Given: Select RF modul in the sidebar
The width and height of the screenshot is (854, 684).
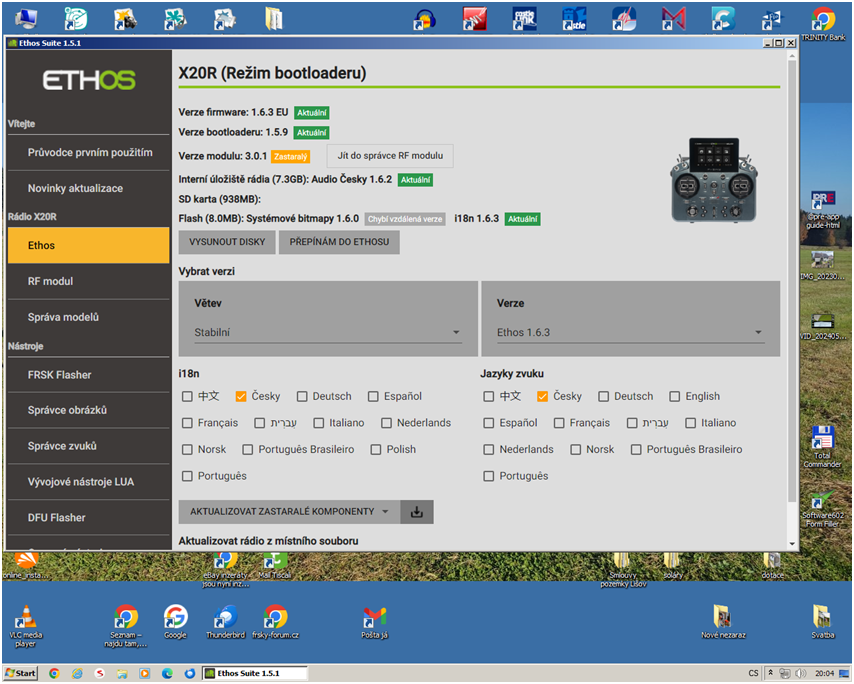Looking at the screenshot, I should [88, 281].
